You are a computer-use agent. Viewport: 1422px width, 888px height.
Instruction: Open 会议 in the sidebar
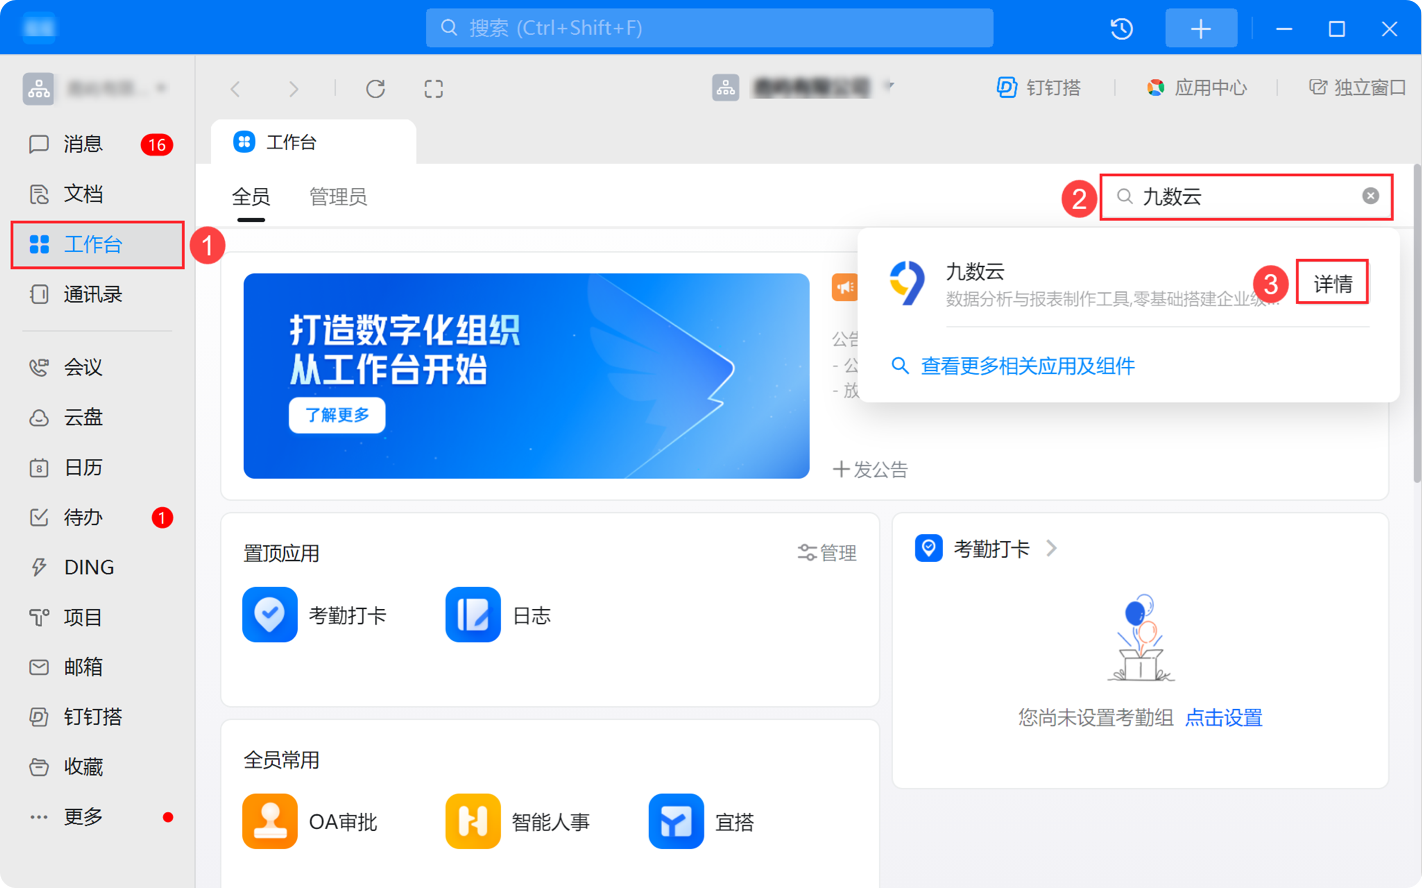tap(97, 367)
